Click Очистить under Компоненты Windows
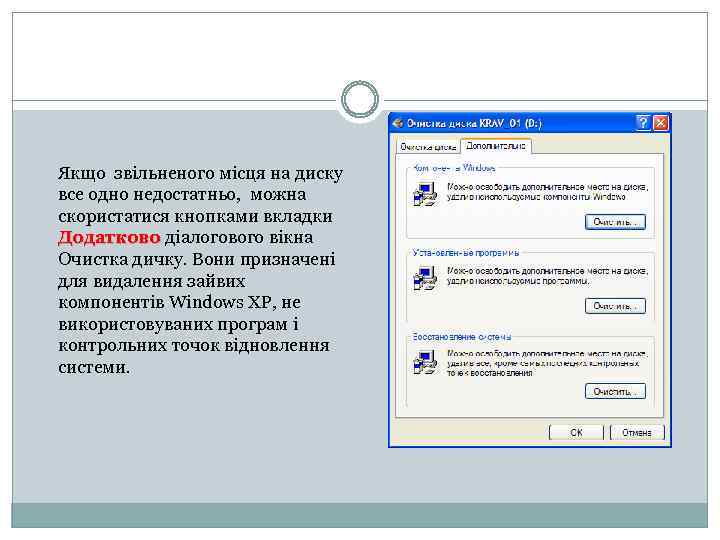 pyautogui.click(x=615, y=222)
